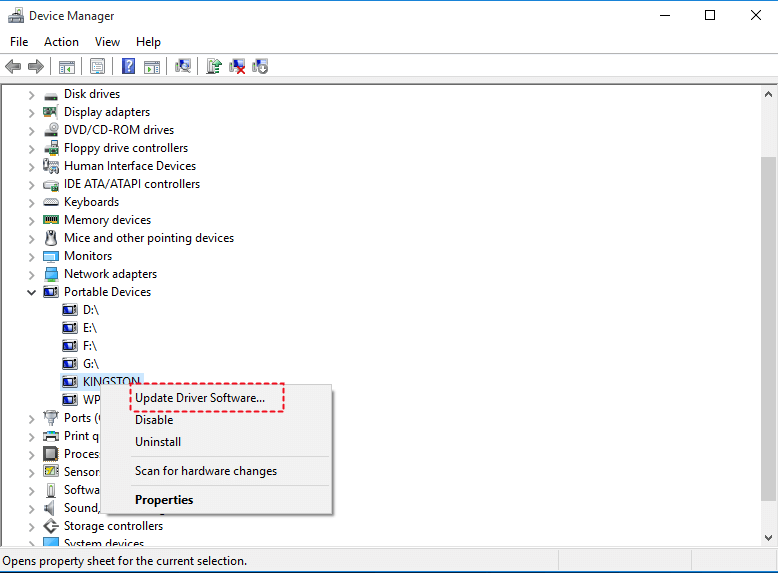
Task: Choose Properties in the context menu
Action: pos(164,500)
